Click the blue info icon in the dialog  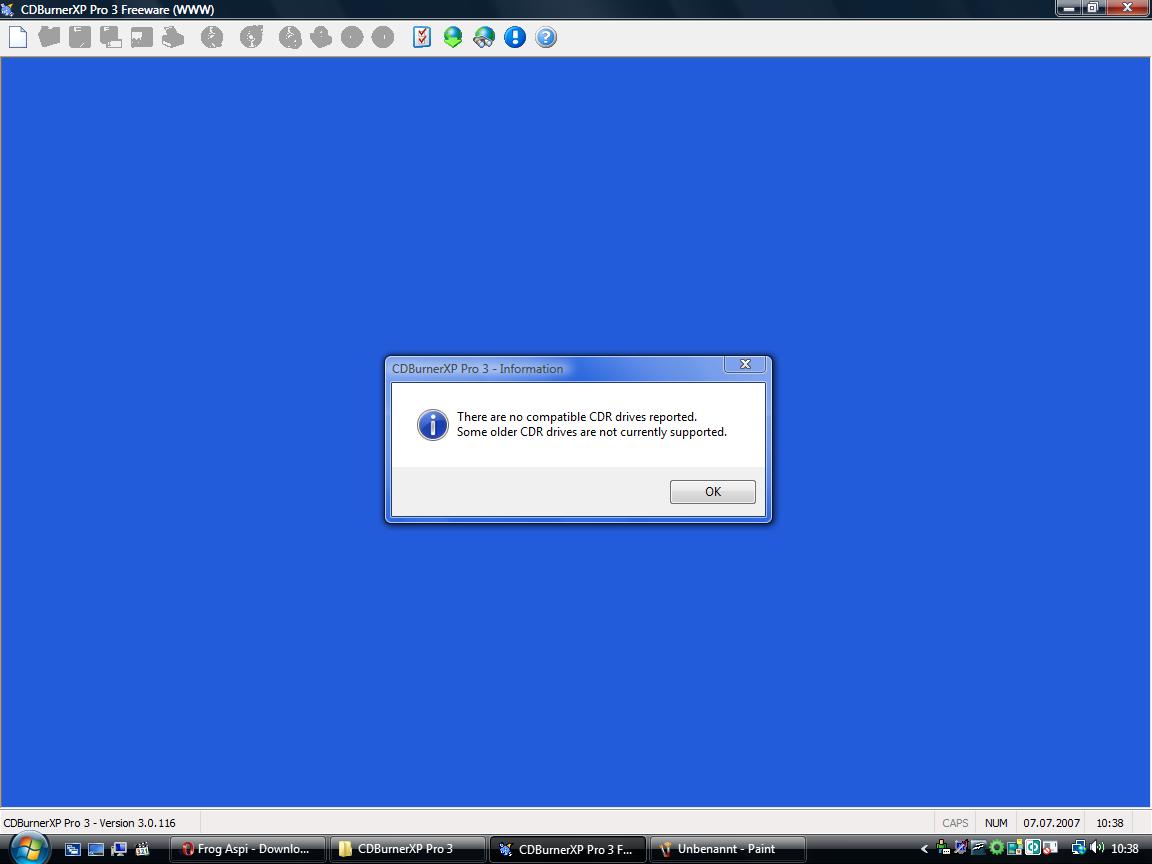pyautogui.click(x=433, y=425)
